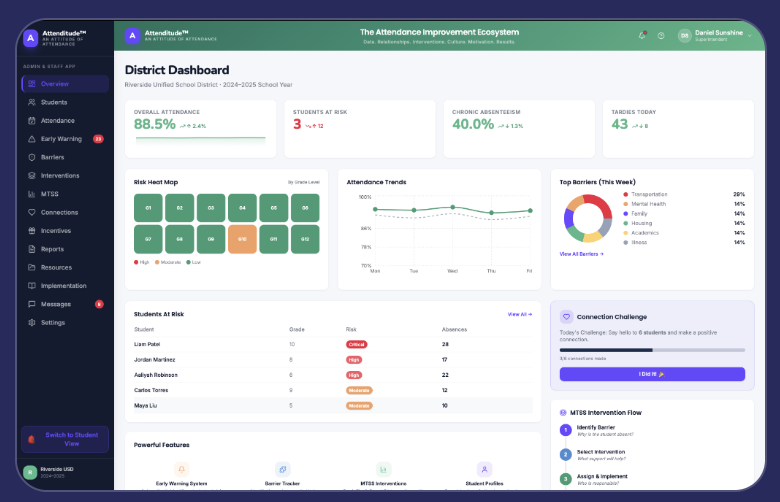This screenshot has width=780, height=502.
Task: Click the Connection Challenge heart icon
Action: coord(566,317)
